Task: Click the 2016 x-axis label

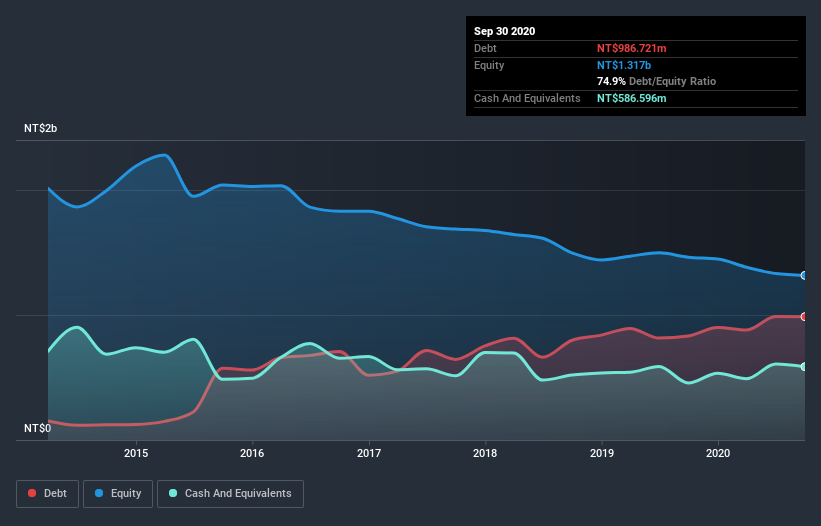Action: pyautogui.click(x=252, y=453)
